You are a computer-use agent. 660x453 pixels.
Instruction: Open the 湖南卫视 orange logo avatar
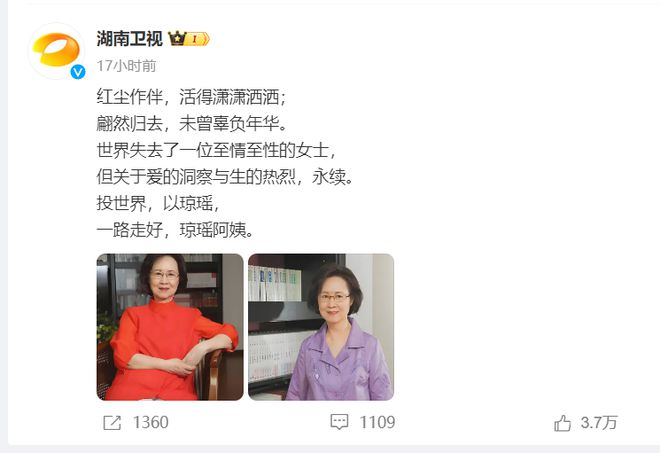point(56,51)
